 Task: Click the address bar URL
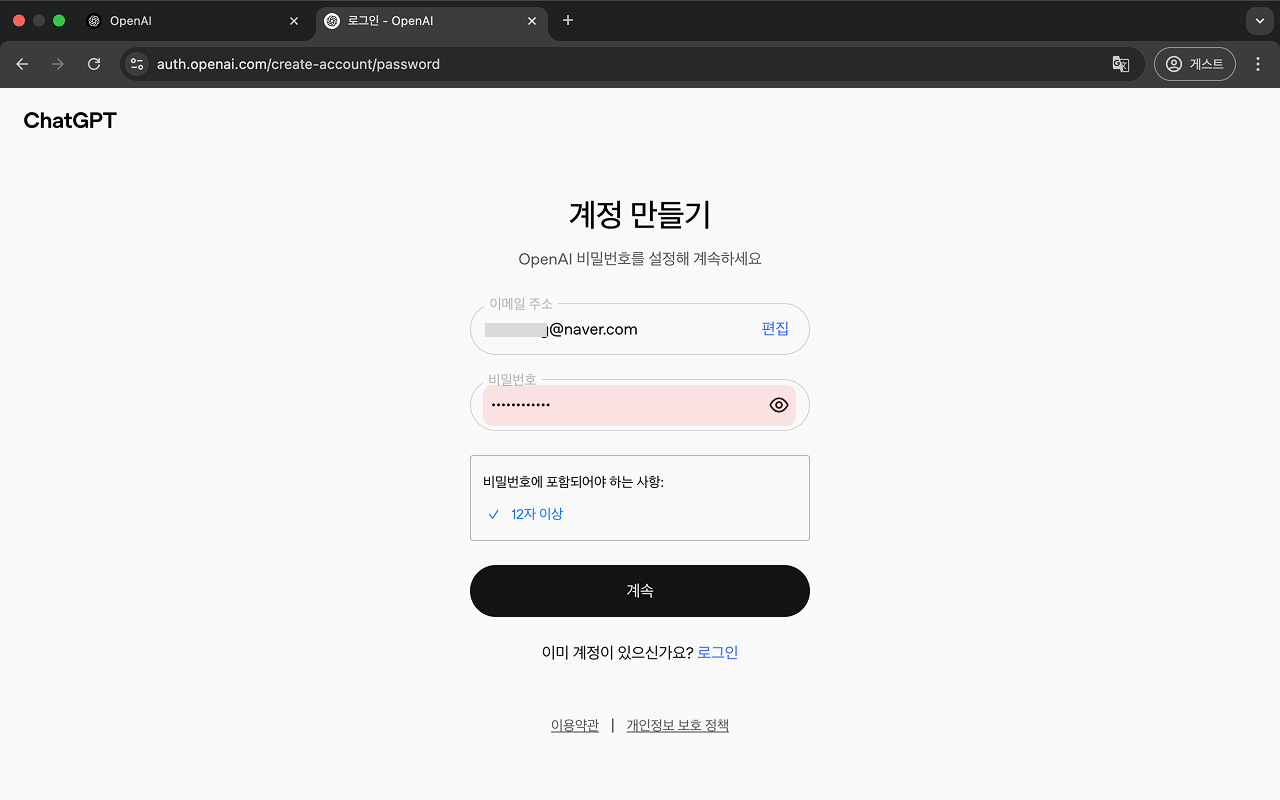[298, 64]
